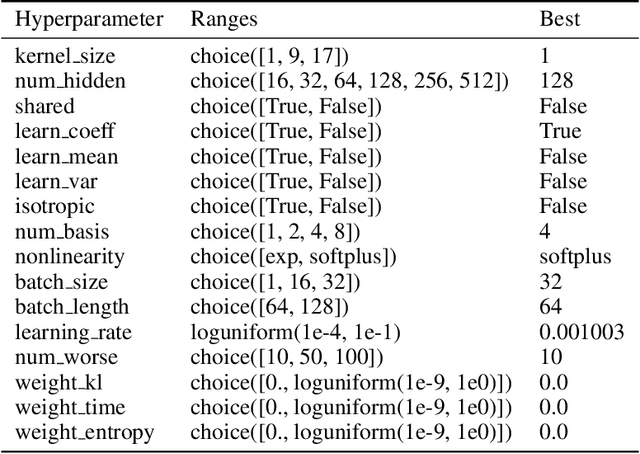640x454 pixels.
Task: Click the weight_entropy best value 0.0
Action: coord(553,432)
